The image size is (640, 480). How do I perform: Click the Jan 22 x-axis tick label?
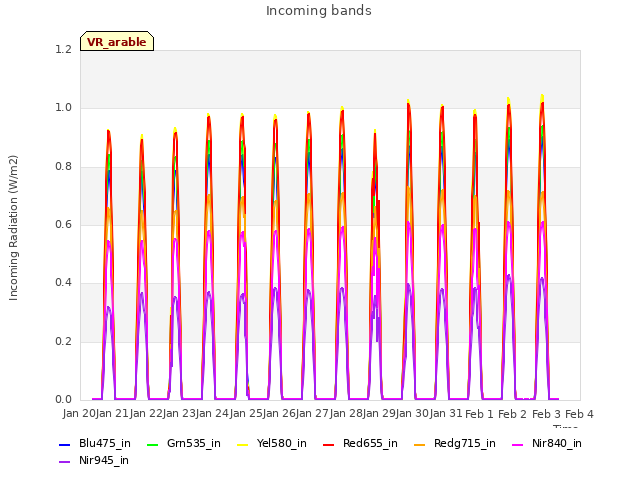tap(146, 413)
